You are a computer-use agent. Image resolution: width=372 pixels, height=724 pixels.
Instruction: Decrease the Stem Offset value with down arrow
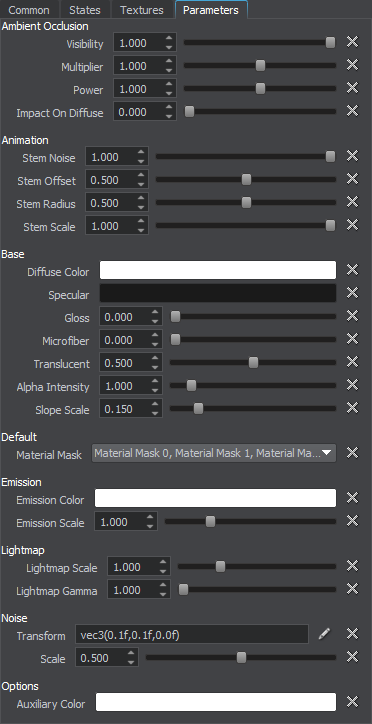click(141, 184)
